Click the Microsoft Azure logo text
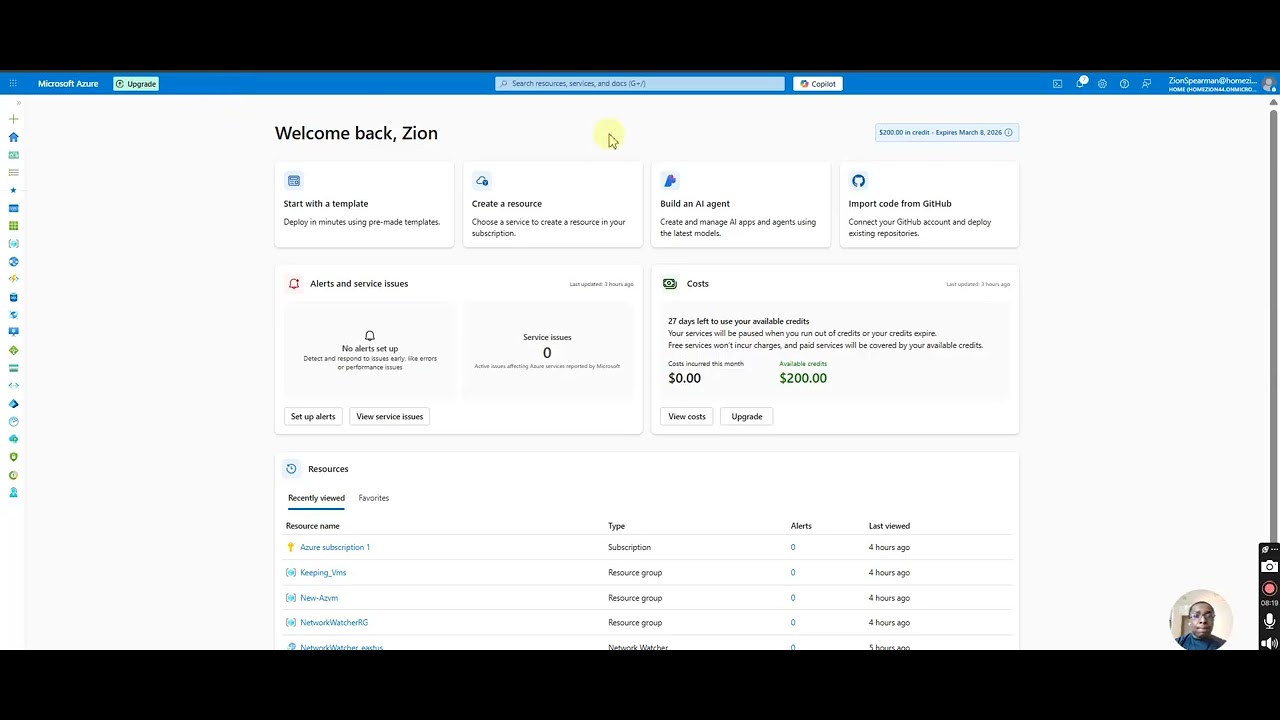 pyautogui.click(x=68, y=84)
